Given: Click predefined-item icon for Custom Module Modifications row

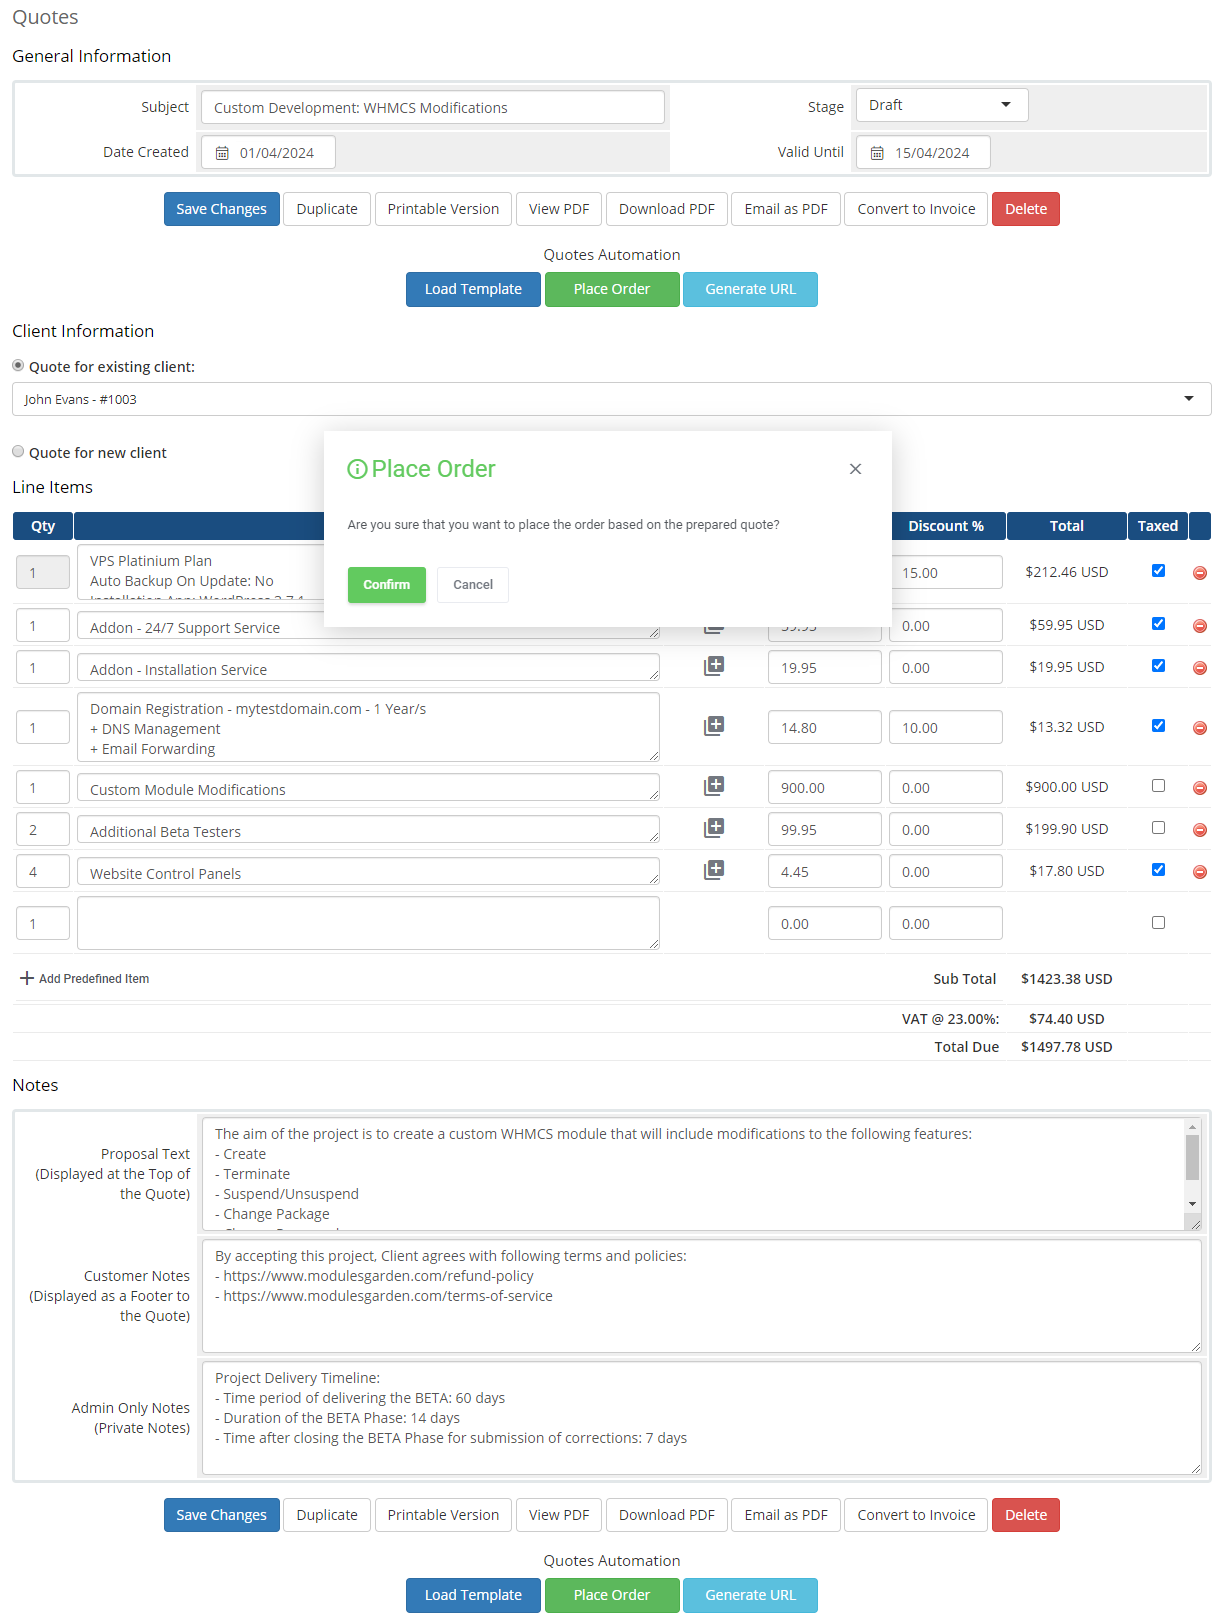Looking at the screenshot, I should 713,786.
